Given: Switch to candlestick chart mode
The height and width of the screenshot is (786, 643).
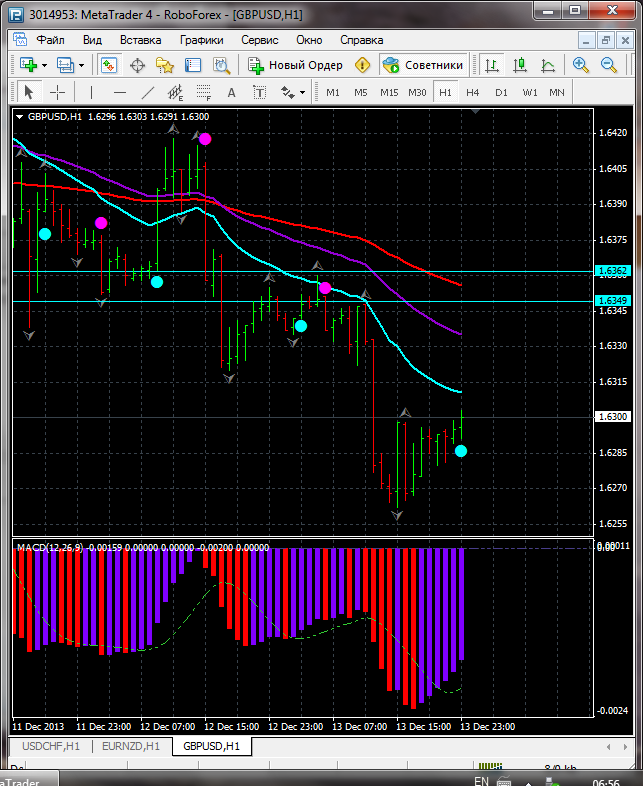Looking at the screenshot, I should [x=520, y=65].
